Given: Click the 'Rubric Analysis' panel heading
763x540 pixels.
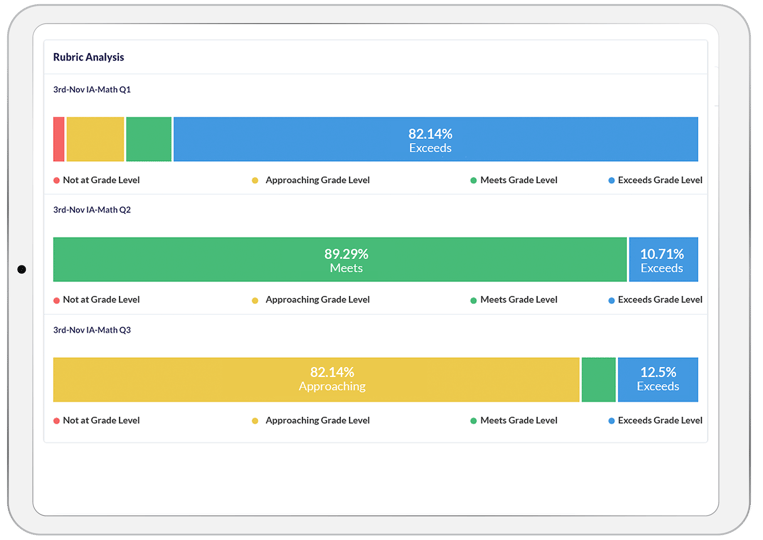Looking at the screenshot, I should 89,58.
